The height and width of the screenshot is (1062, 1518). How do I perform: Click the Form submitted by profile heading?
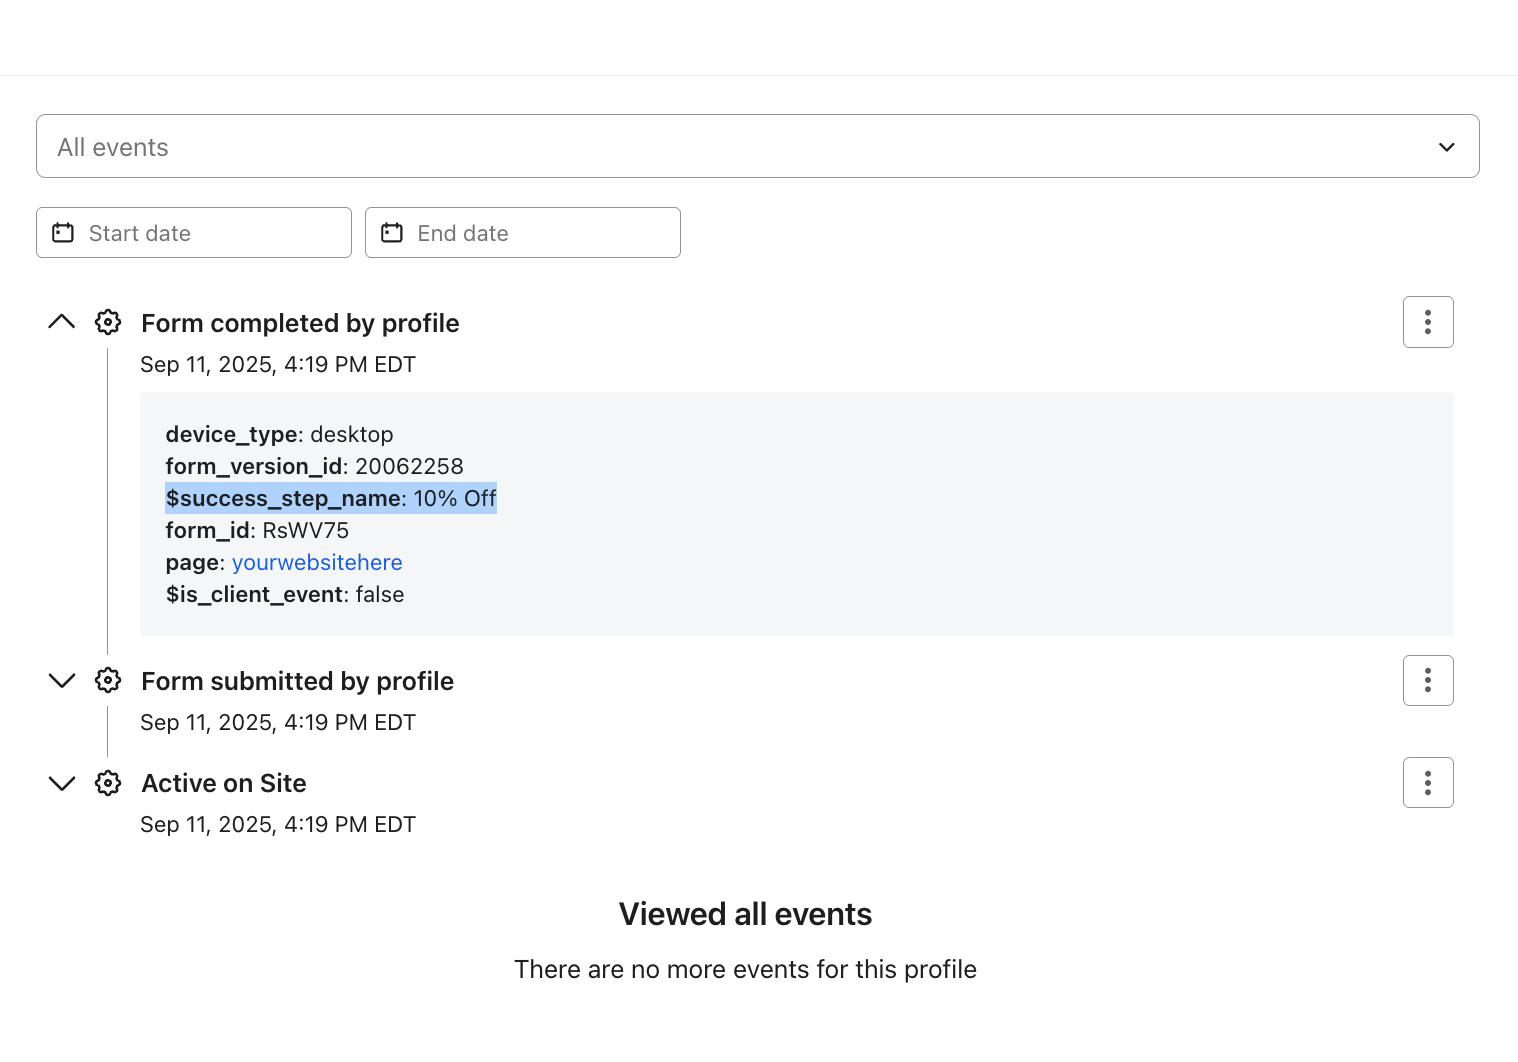point(297,680)
